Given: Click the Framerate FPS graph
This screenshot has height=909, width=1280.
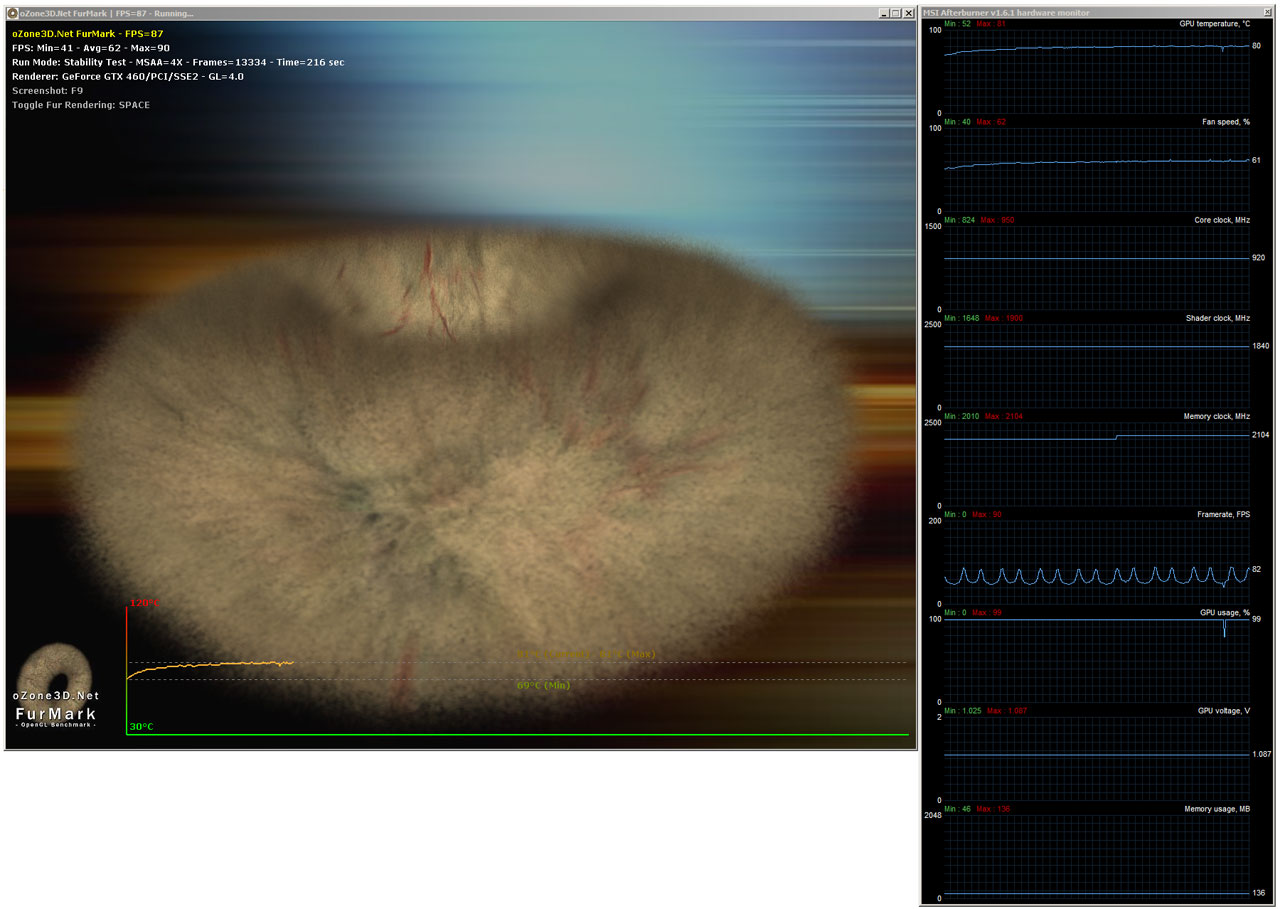Looking at the screenshot, I should 1095,561.
